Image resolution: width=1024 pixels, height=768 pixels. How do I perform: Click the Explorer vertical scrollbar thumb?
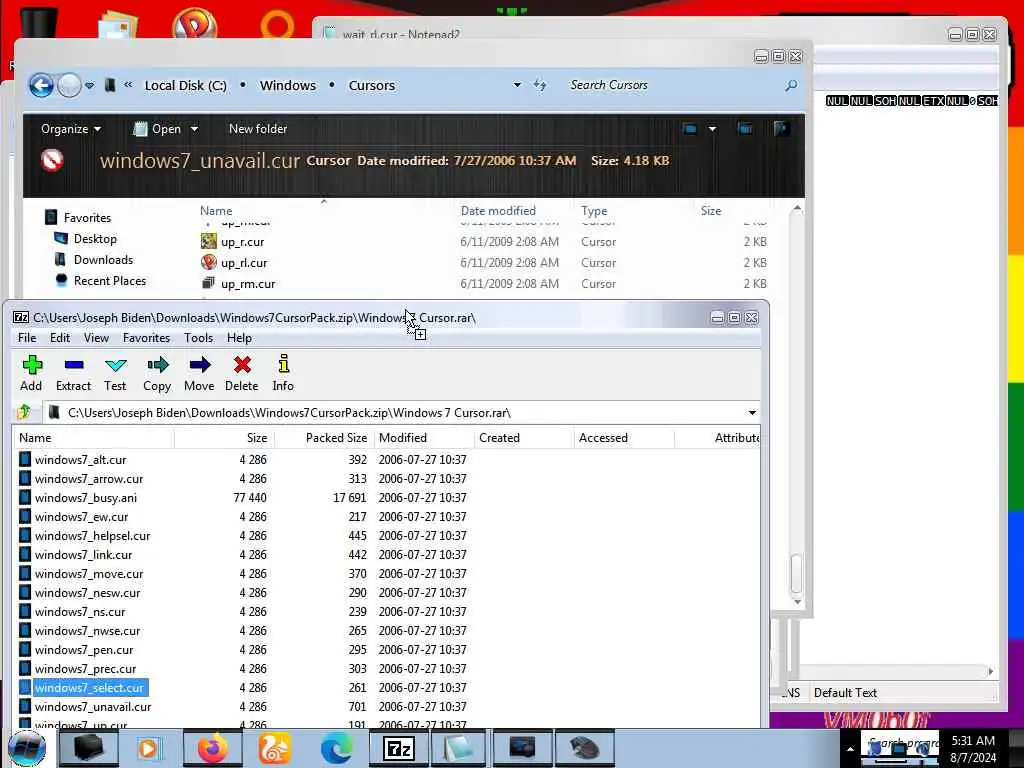click(x=797, y=573)
